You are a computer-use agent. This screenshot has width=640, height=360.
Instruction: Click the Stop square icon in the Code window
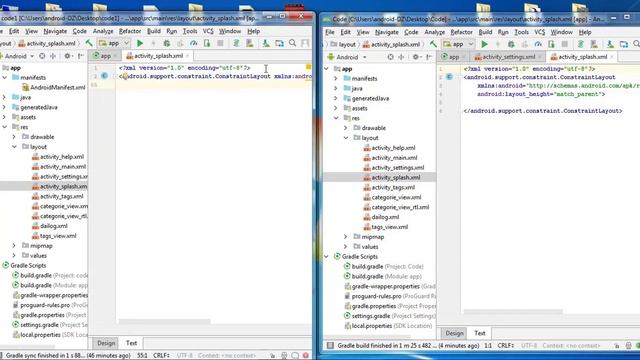click(565, 44)
